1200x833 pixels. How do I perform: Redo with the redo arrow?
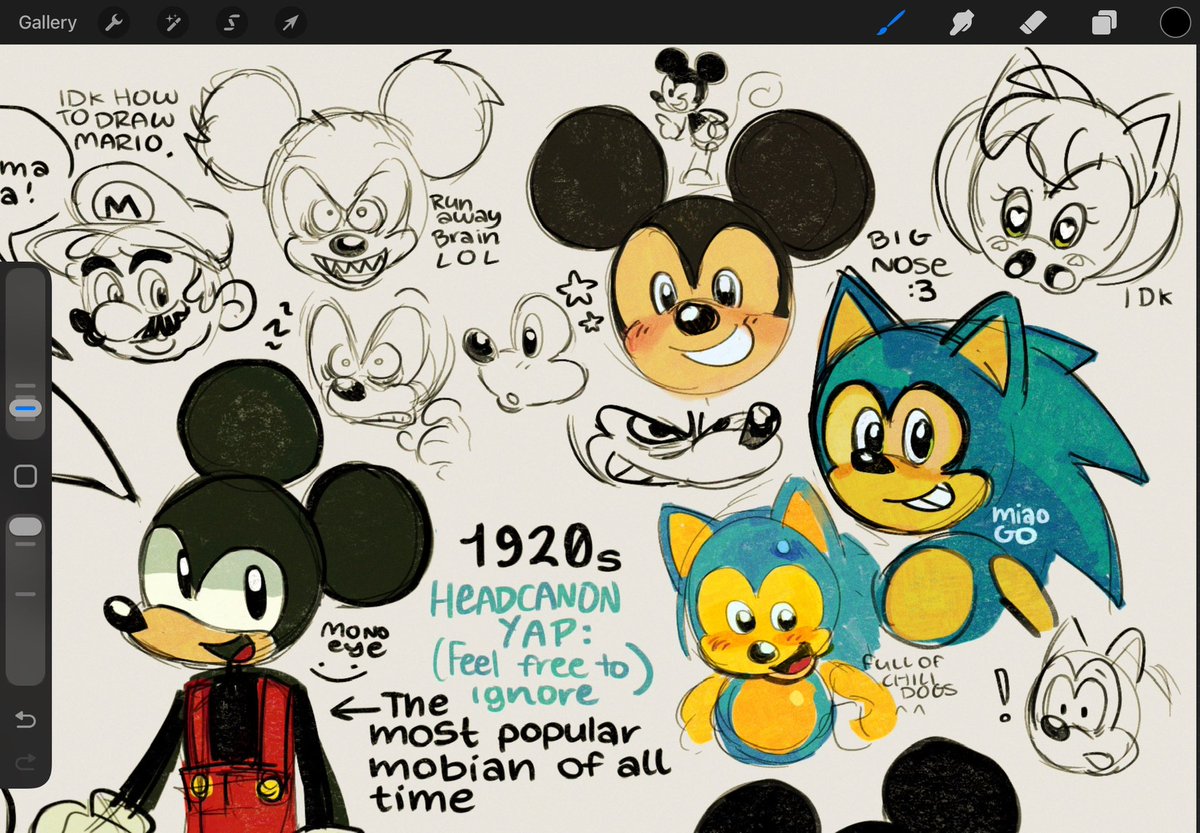tap(26, 762)
